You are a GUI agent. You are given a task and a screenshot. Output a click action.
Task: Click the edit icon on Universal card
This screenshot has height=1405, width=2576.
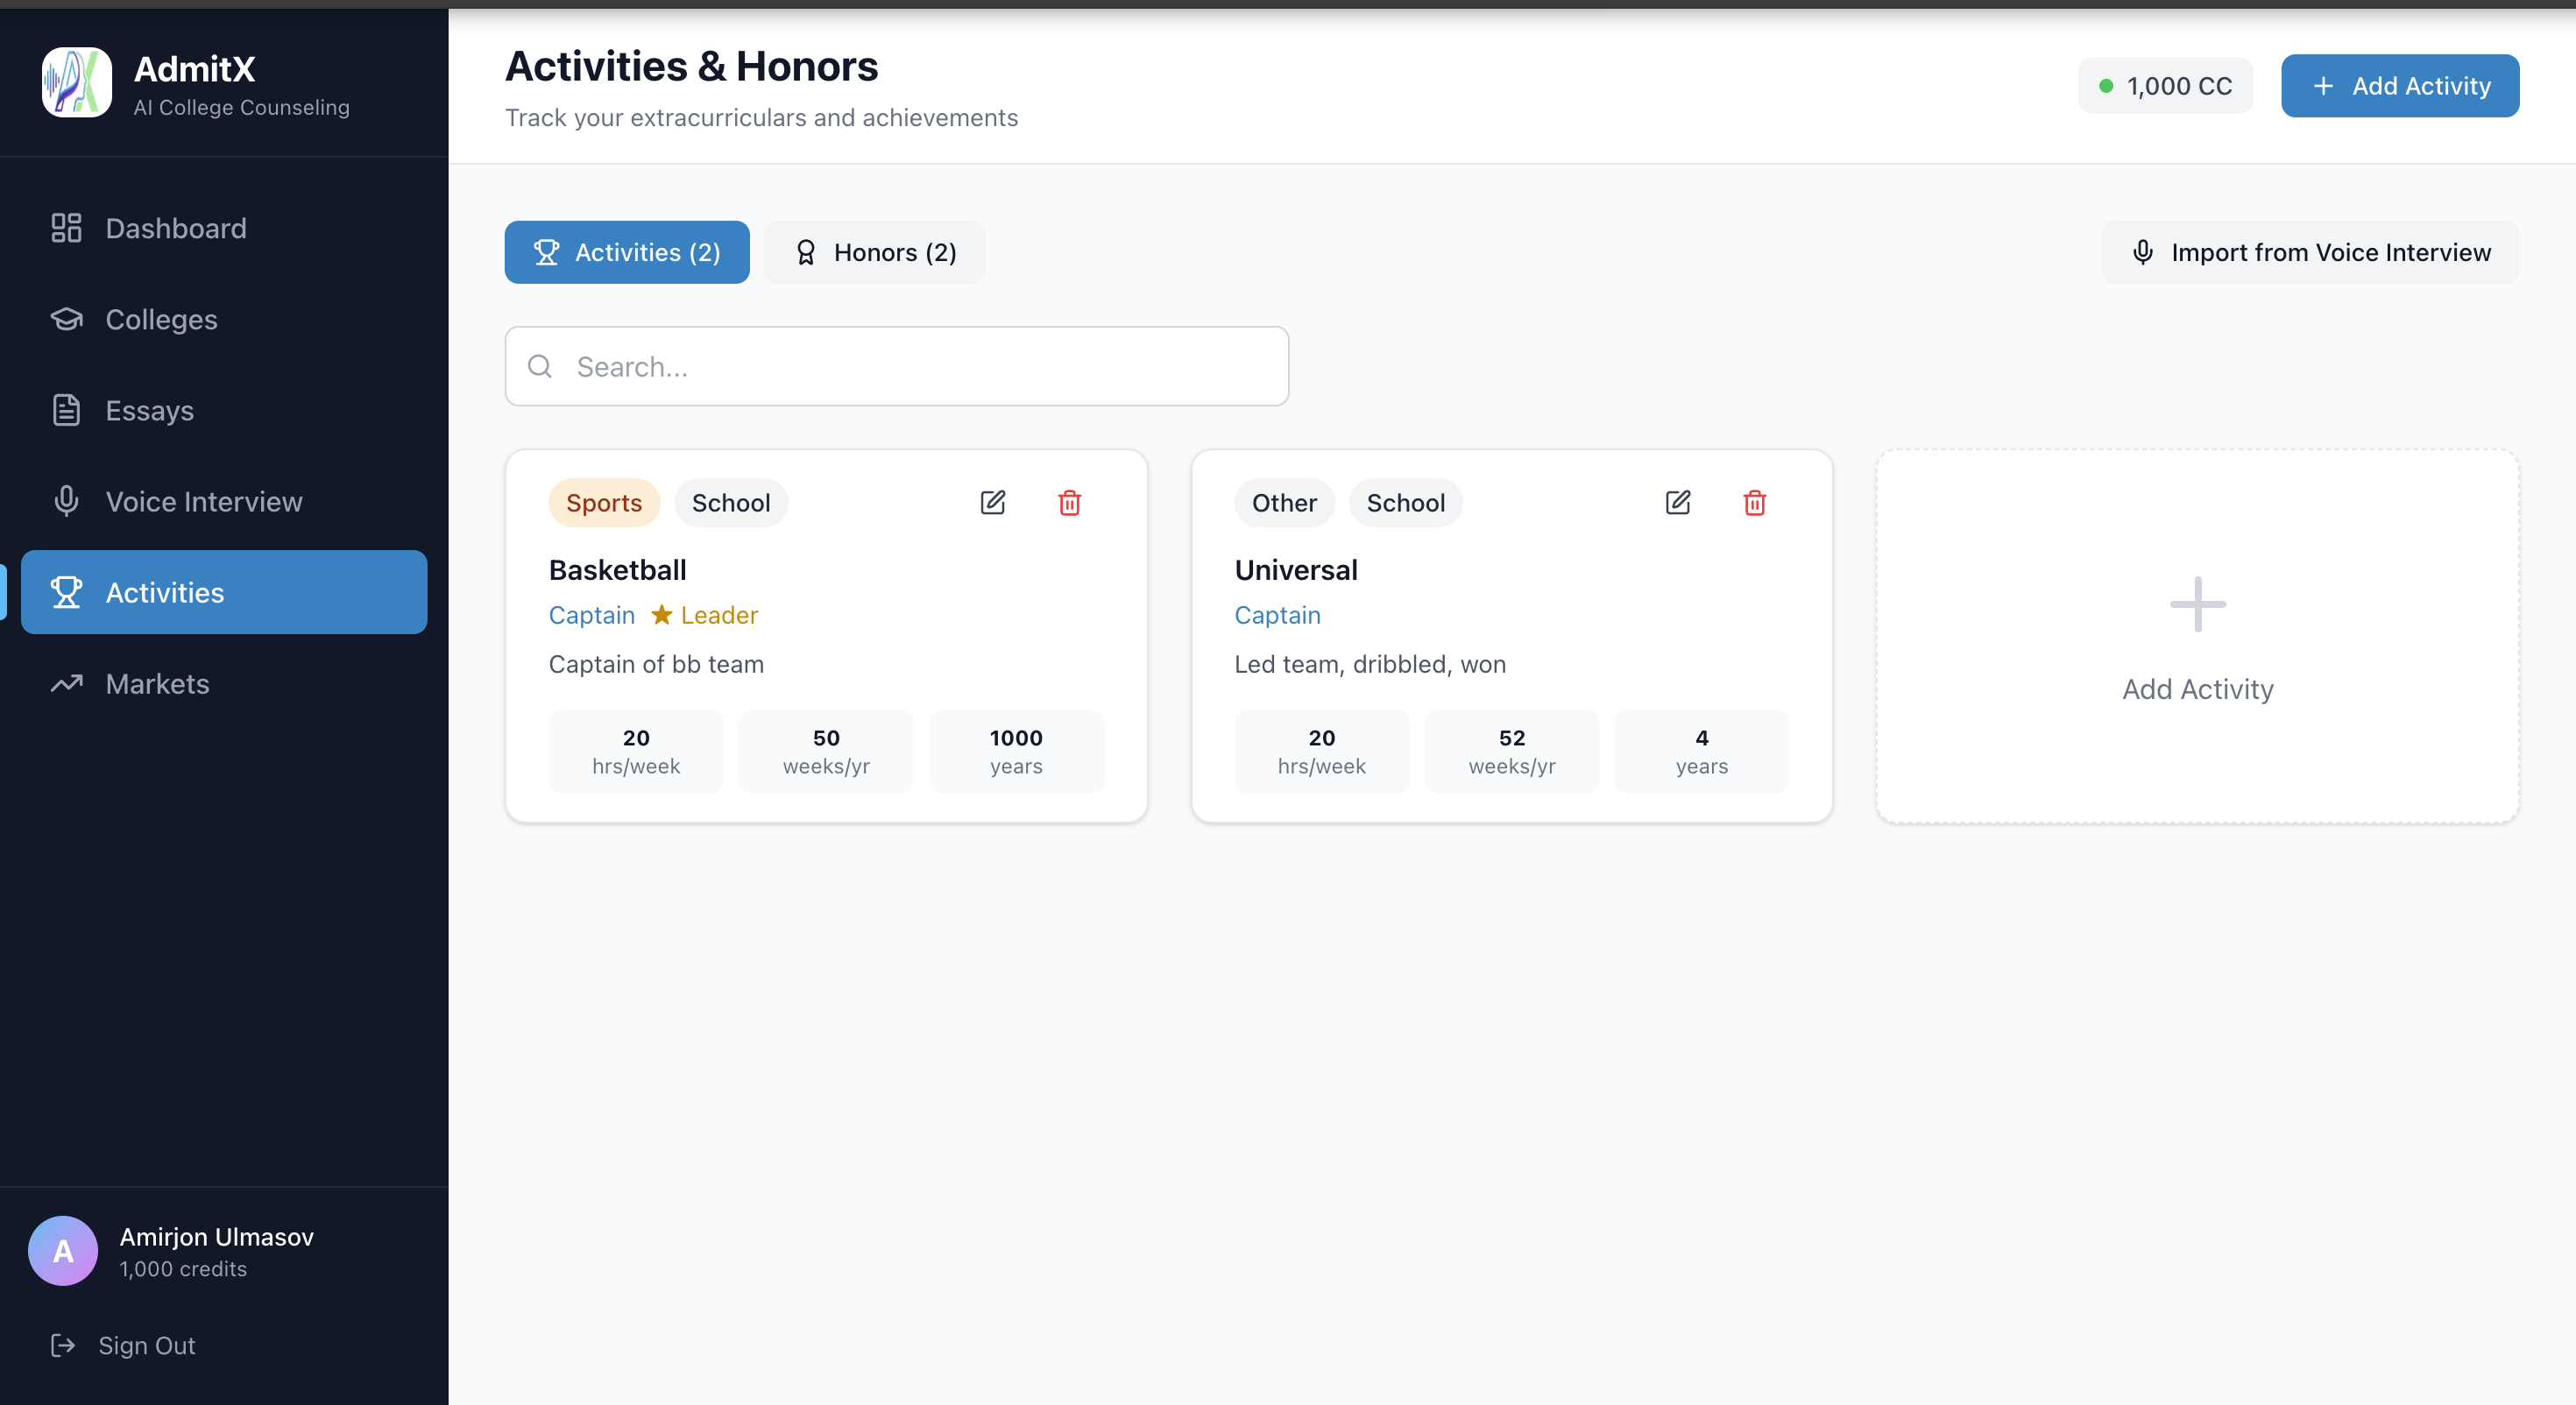pyautogui.click(x=1677, y=502)
